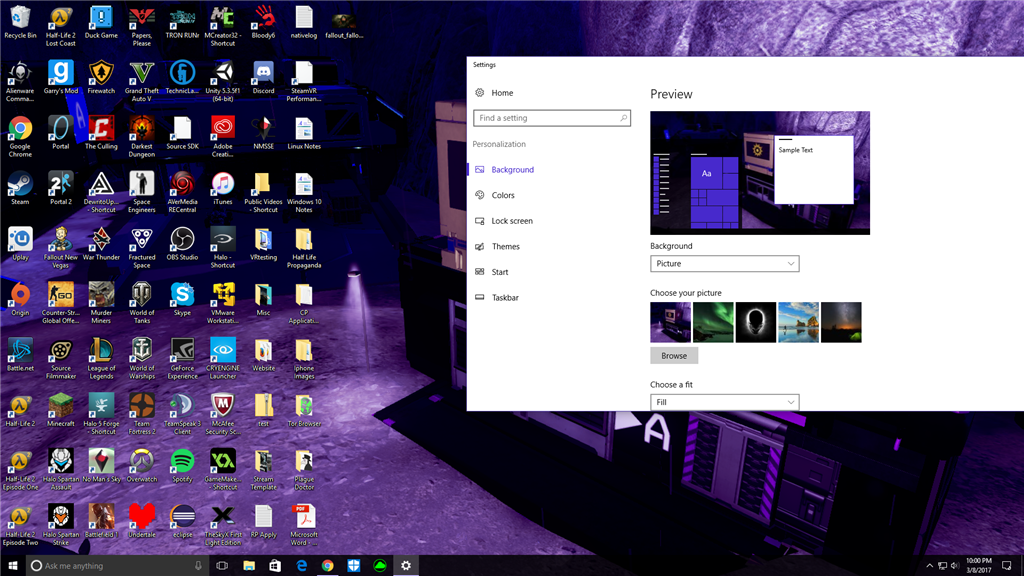Viewport: 1024px width, 576px height.
Task: Open the Recycle Bin desktop icon
Action: tap(20, 22)
